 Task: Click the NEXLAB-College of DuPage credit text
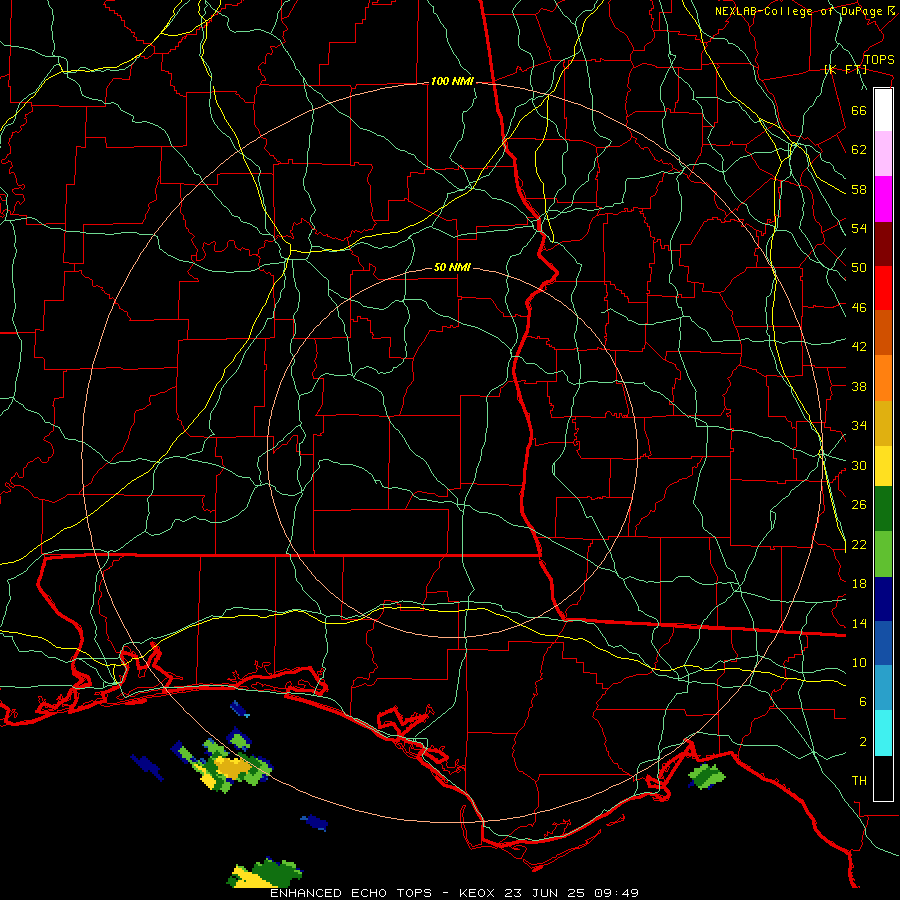coord(805,11)
